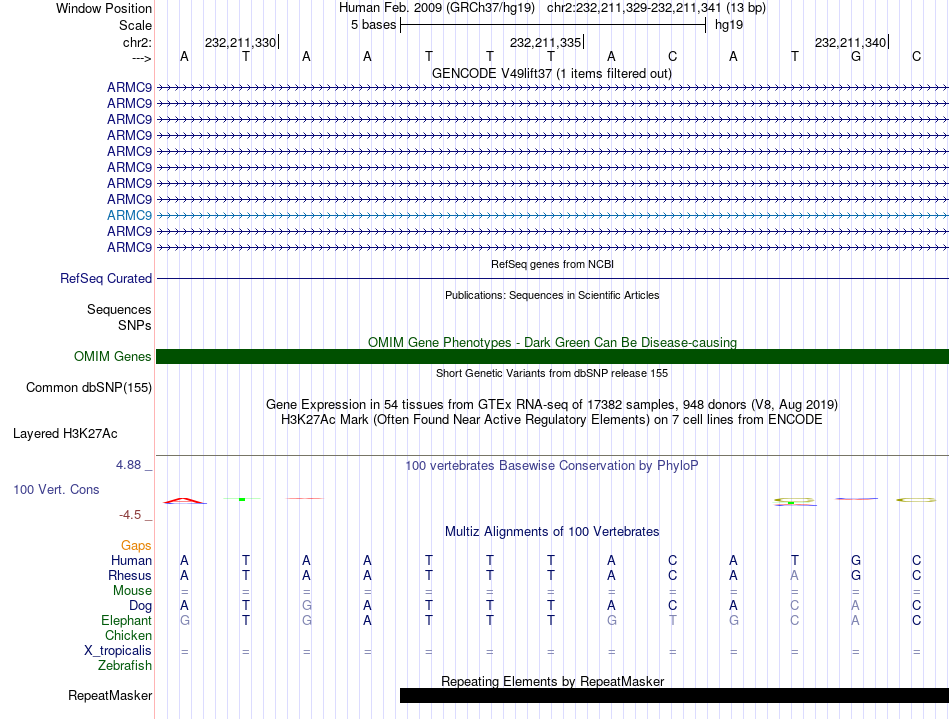The width and height of the screenshot is (950, 719).
Task: Click the black RepeatMasker element bar
Action: point(674,695)
